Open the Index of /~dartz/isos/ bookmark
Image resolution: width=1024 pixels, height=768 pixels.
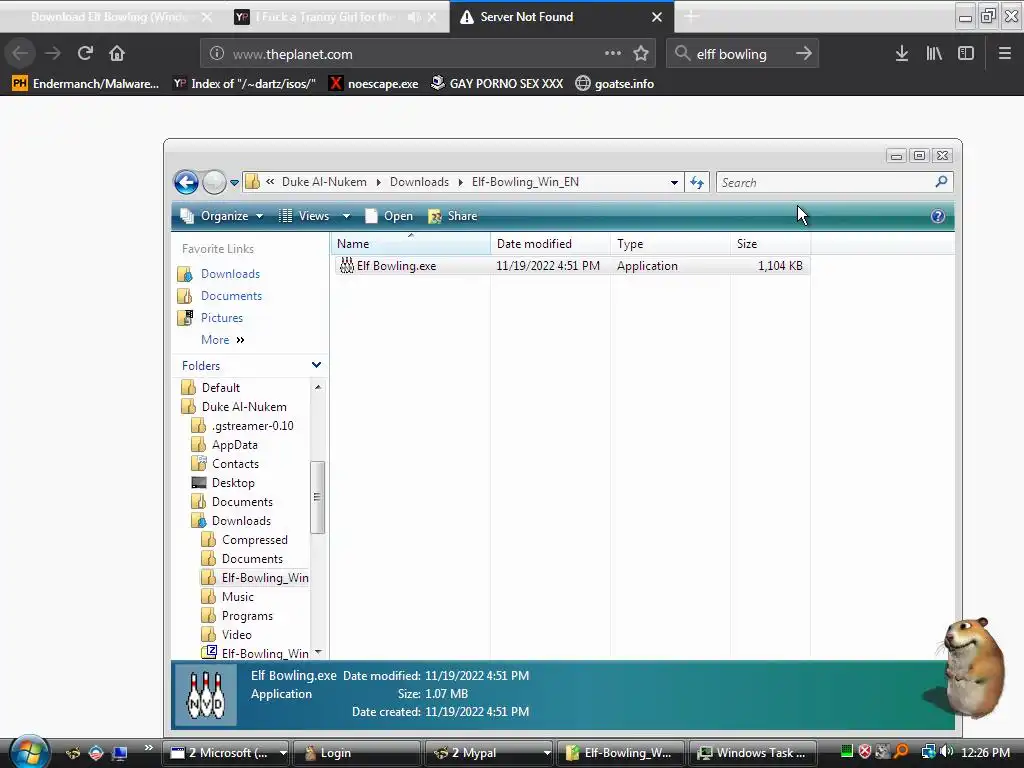click(x=244, y=84)
